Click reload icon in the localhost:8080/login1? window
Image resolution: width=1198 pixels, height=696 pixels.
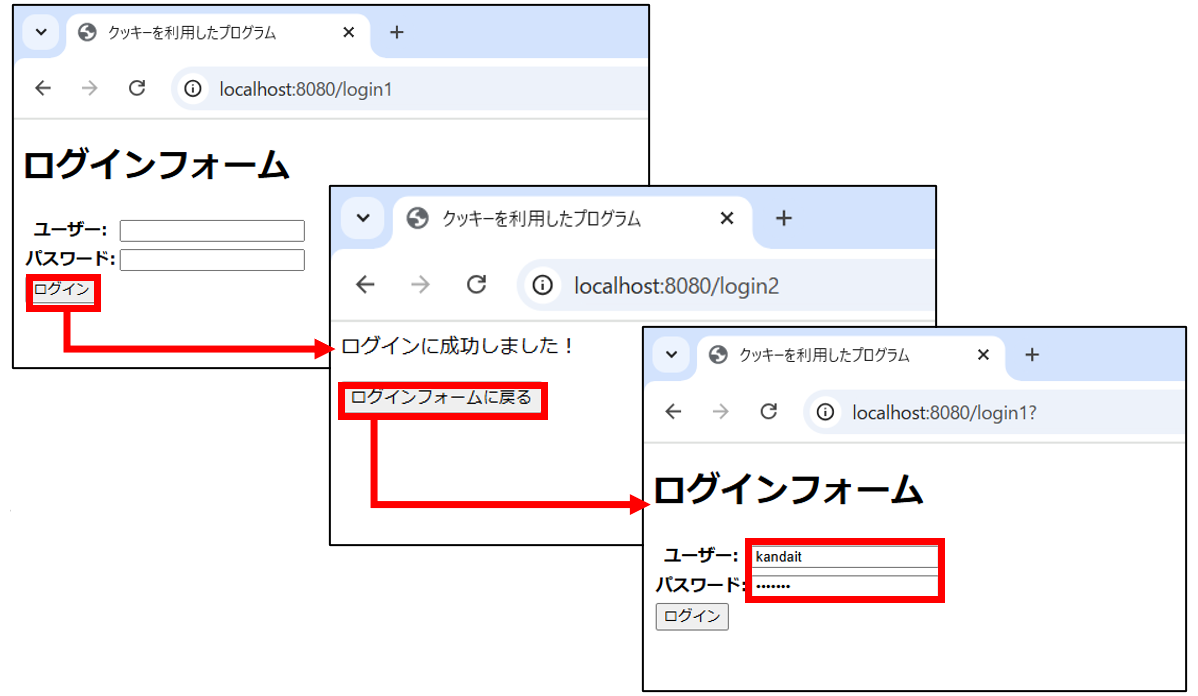click(x=768, y=412)
